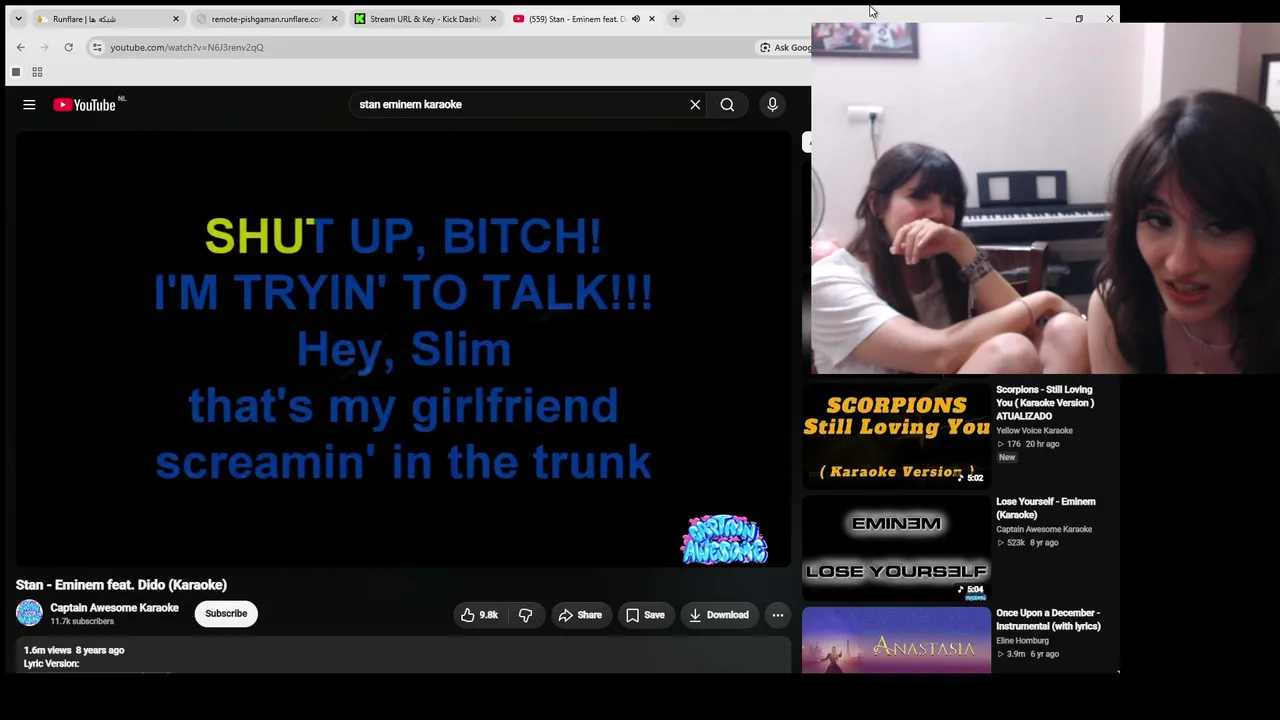Mute the Stan - Eminem tab audio
Screen dimensions: 1280x720
635,18
